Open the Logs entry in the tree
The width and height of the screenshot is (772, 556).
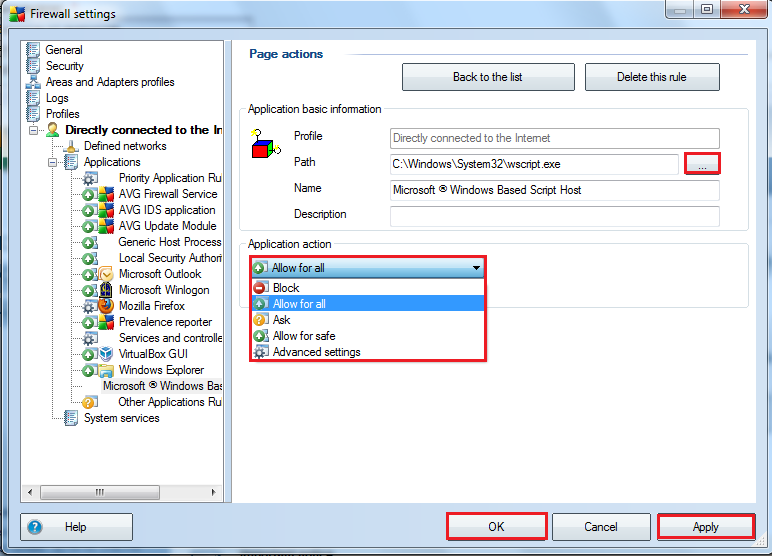tap(57, 98)
